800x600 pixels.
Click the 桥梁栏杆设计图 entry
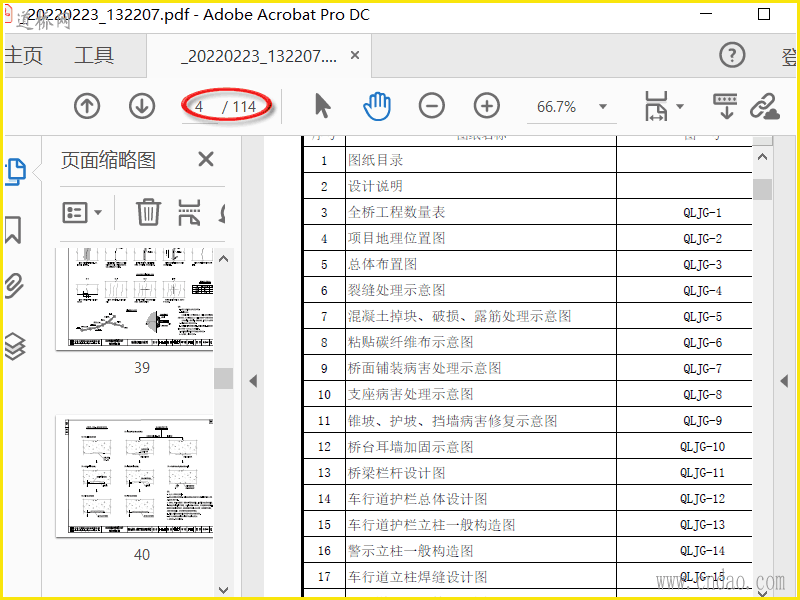tap(396, 473)
